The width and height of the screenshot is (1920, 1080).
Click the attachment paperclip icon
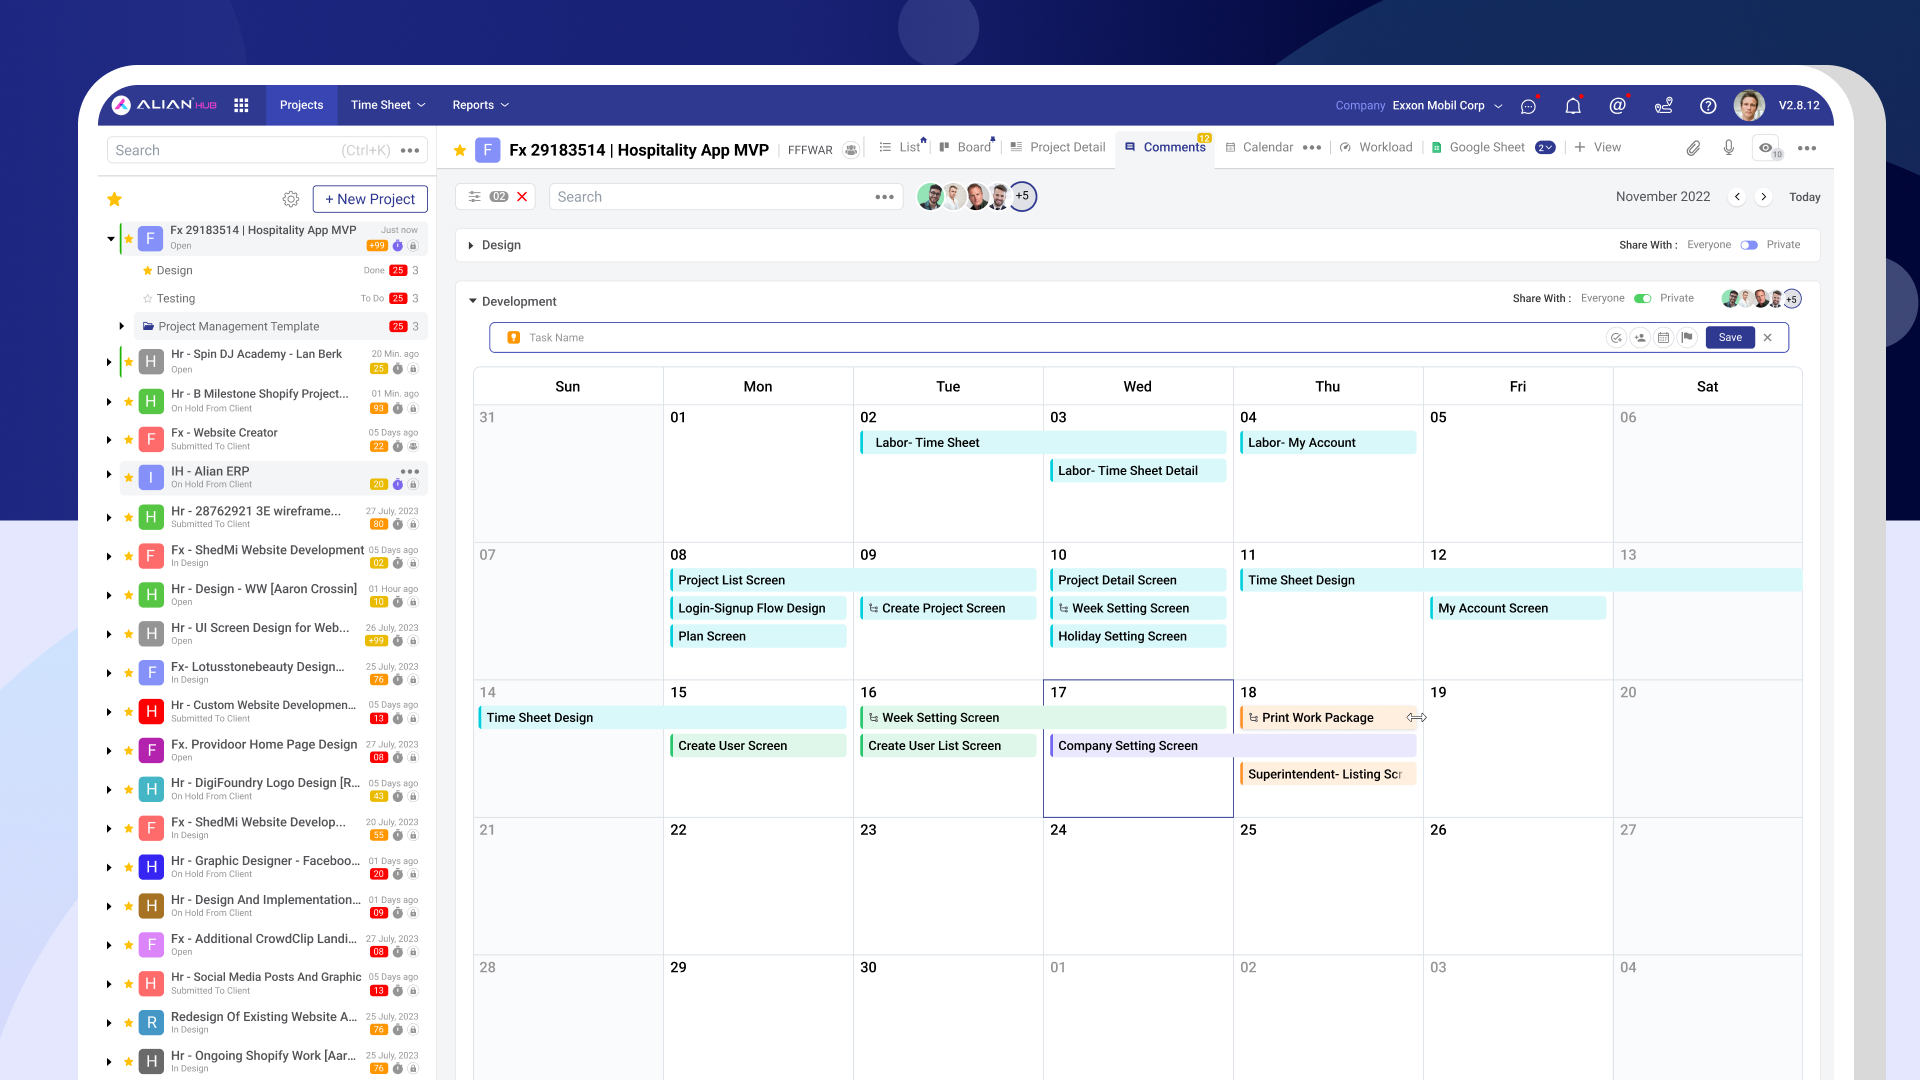pyautogui.click(x=1693, y=148)
